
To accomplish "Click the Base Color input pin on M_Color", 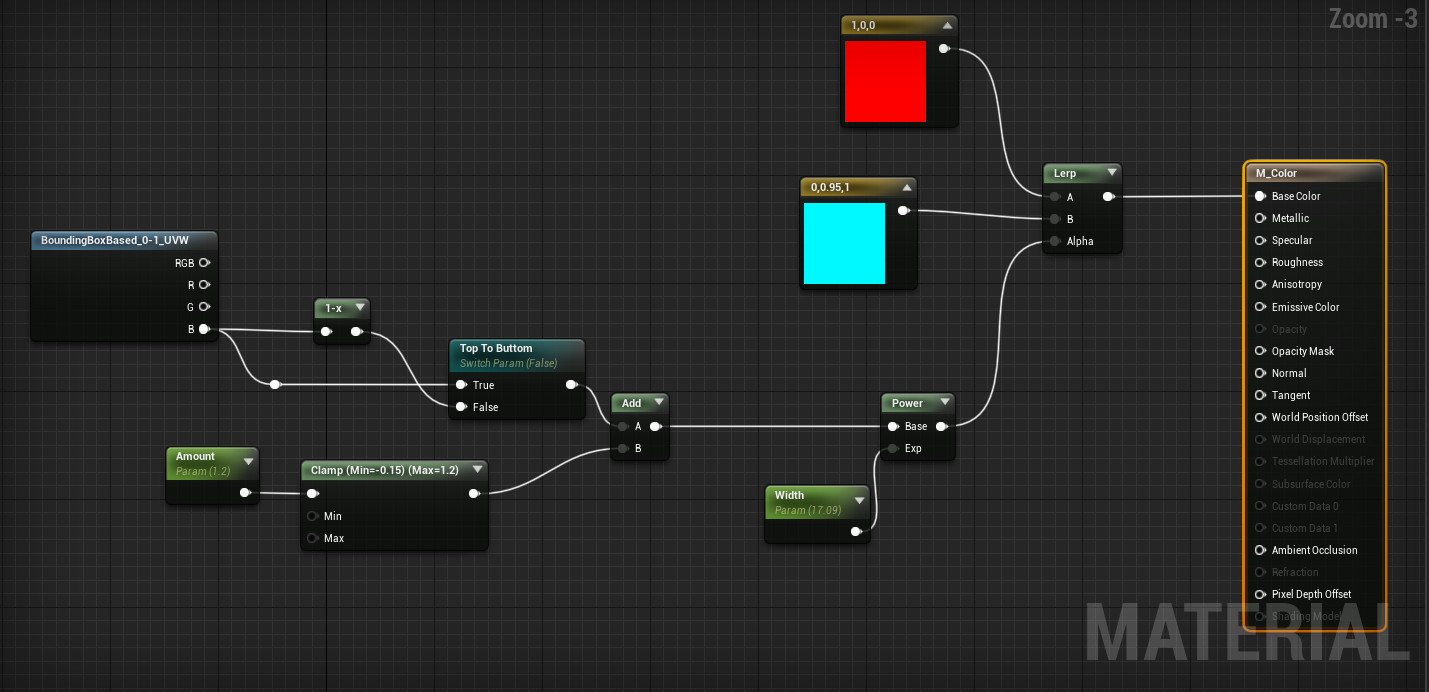I will tap(1260, 197).
